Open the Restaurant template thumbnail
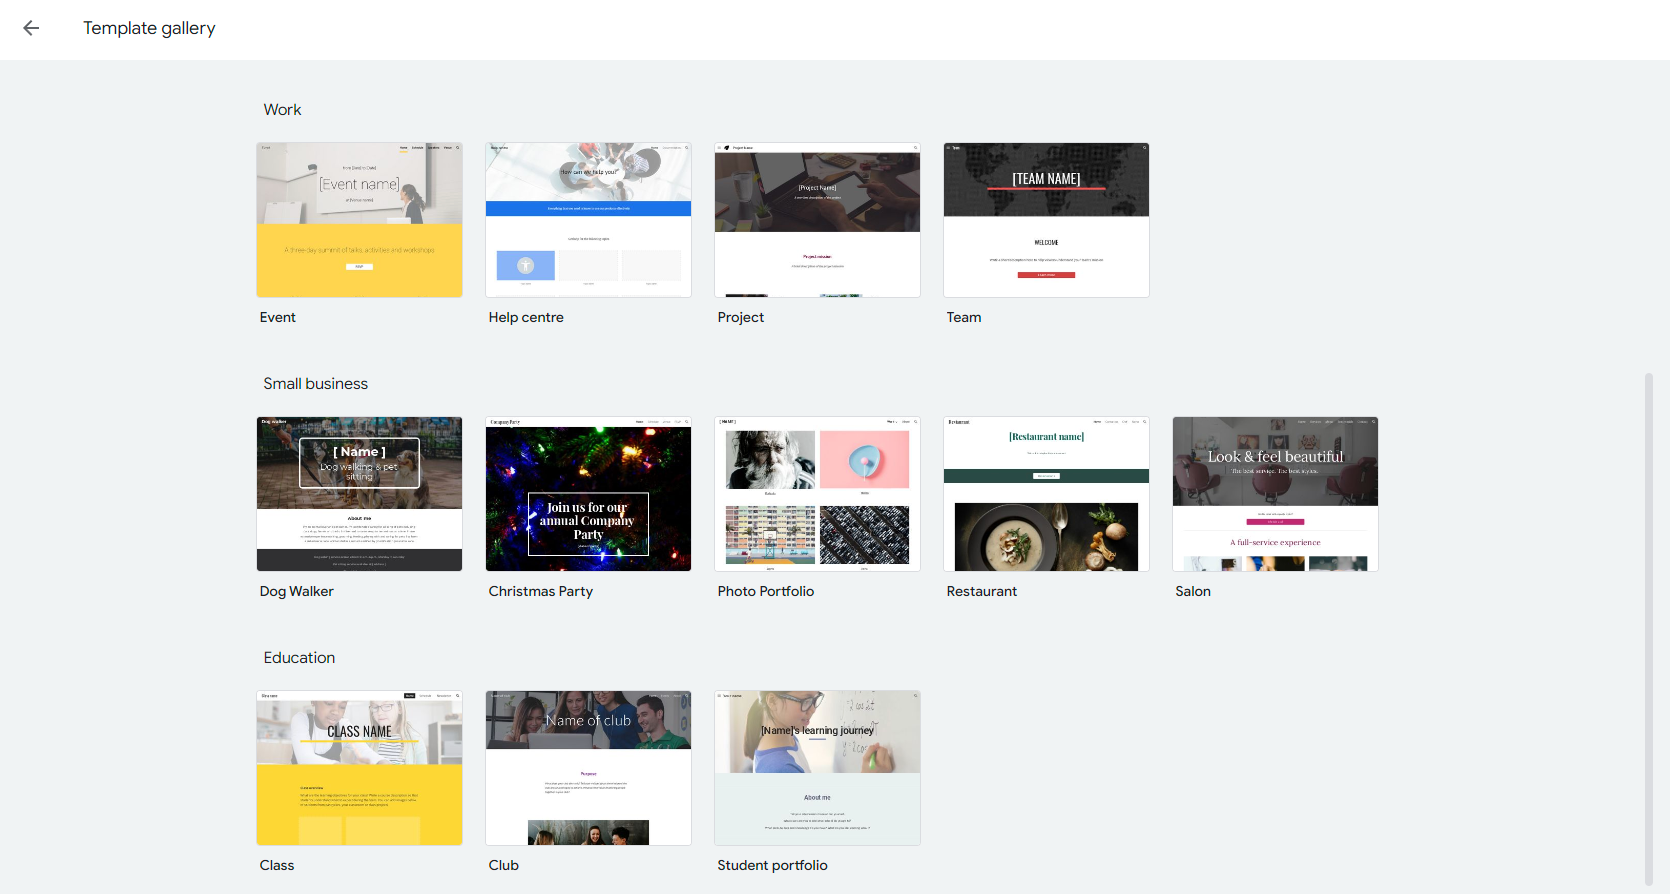1670x894 pixels. tap(1046, 494)
